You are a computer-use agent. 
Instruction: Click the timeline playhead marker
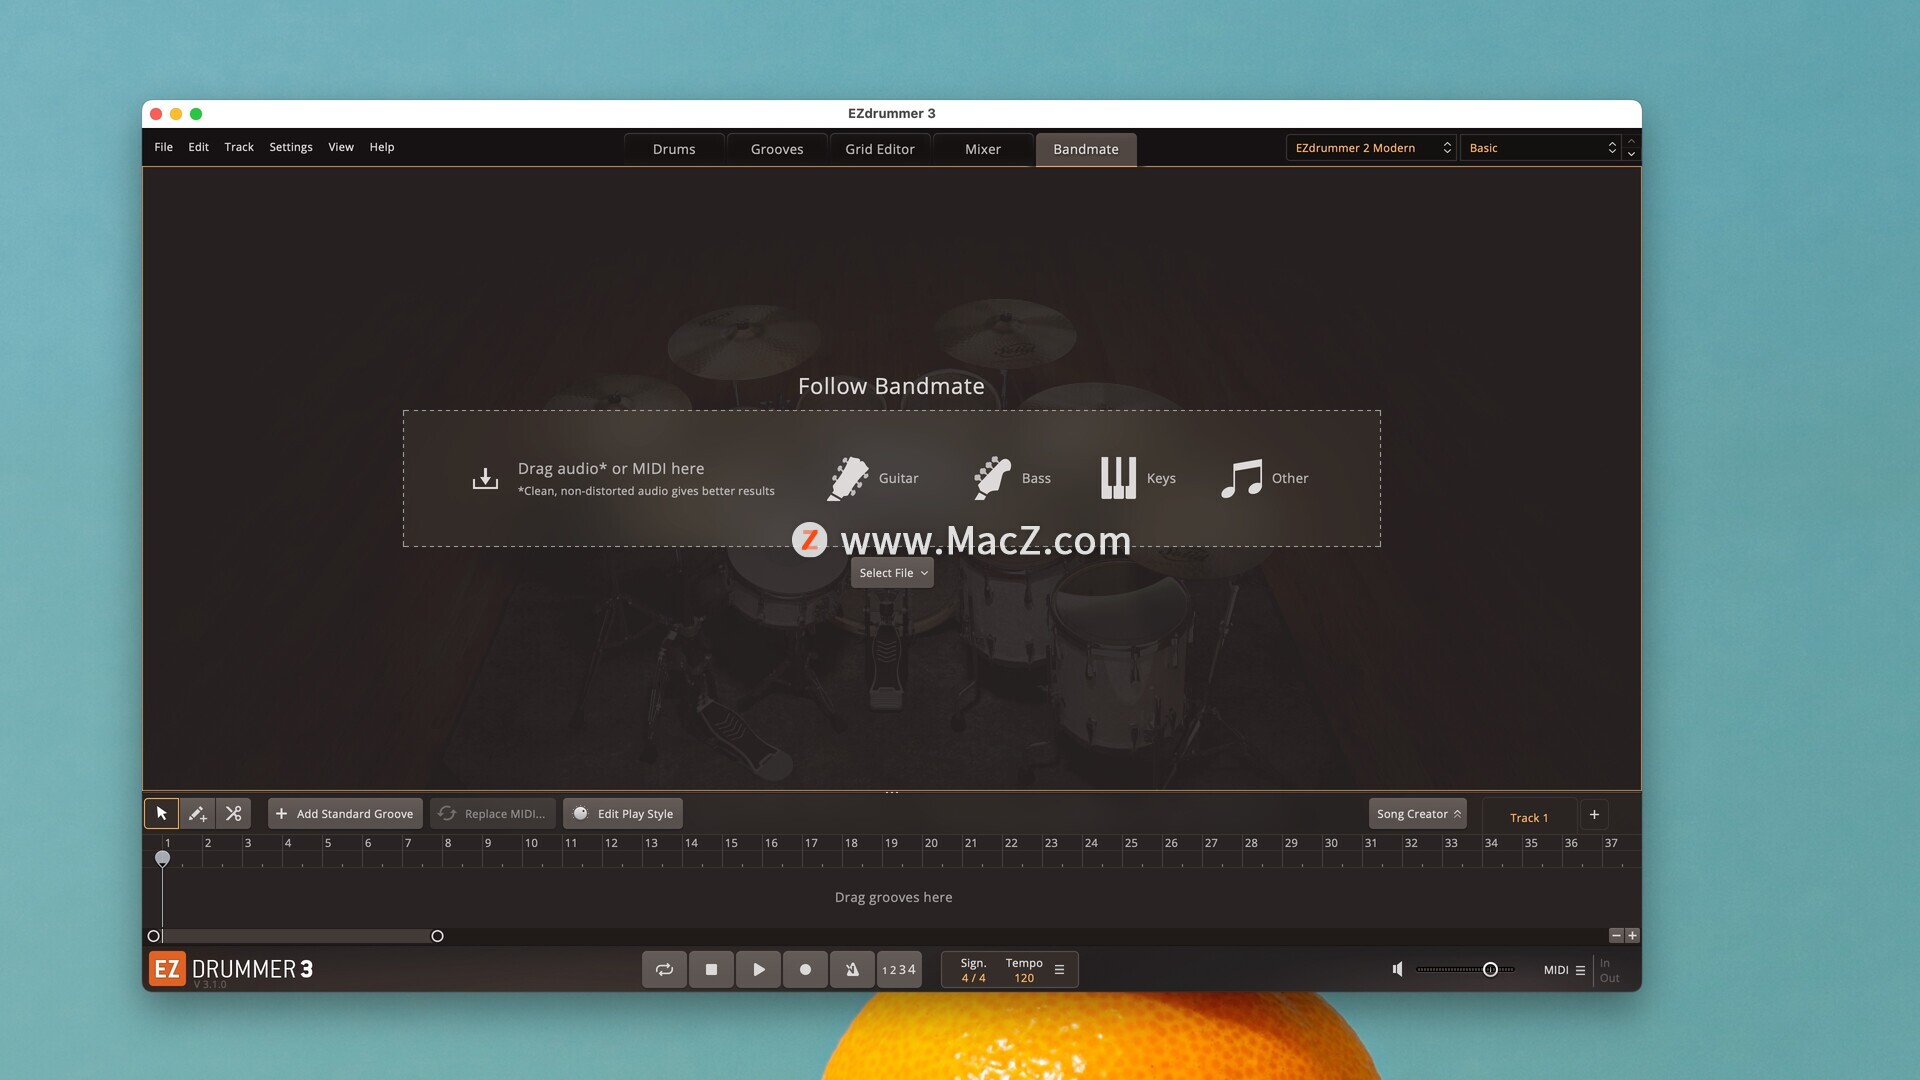point(162,858)
